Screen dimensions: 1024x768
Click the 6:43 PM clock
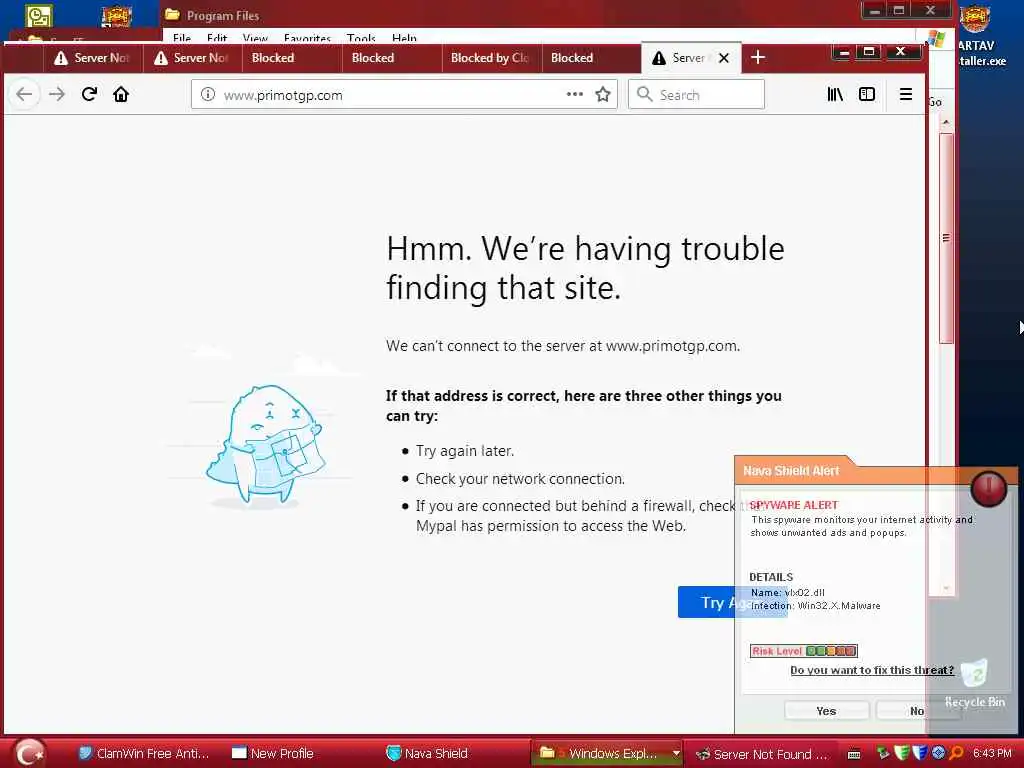992,753
